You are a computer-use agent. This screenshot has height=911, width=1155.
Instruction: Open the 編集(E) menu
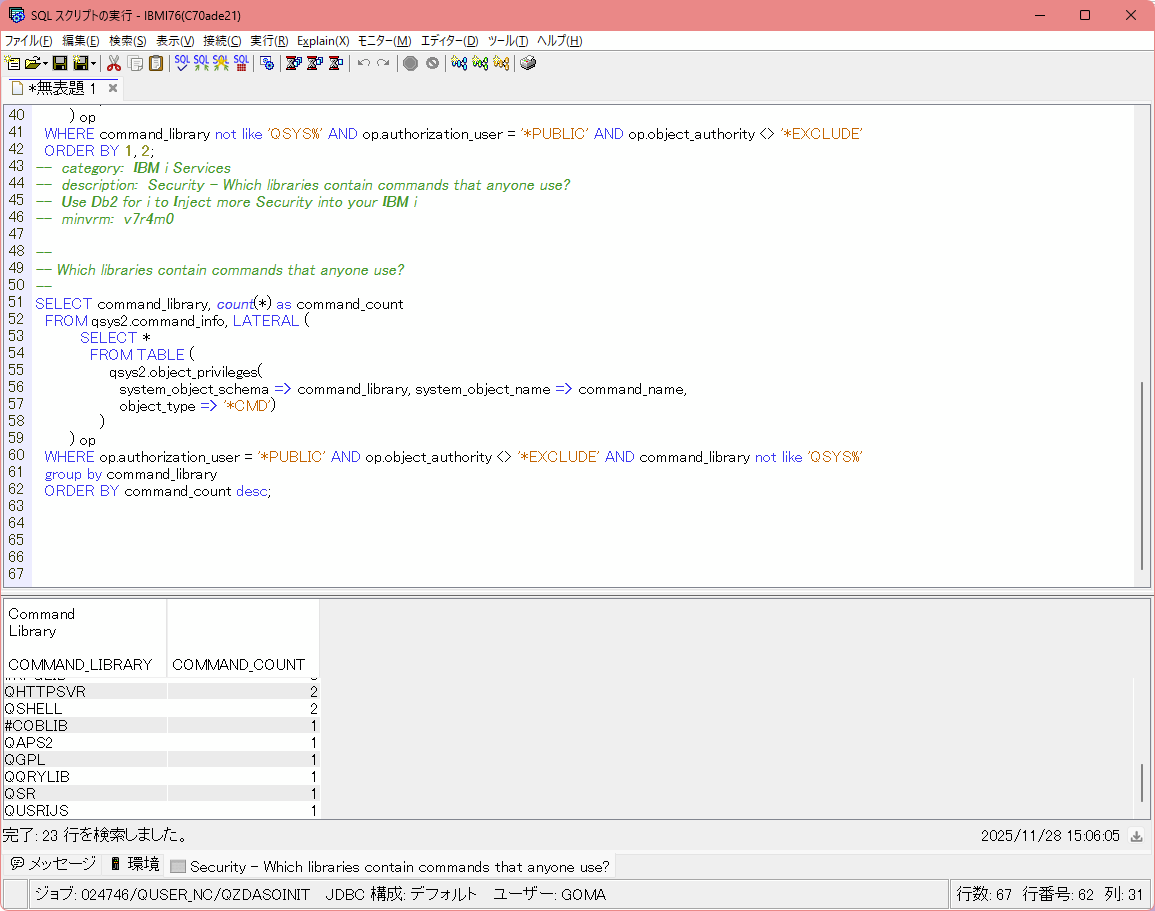(80, 41)
